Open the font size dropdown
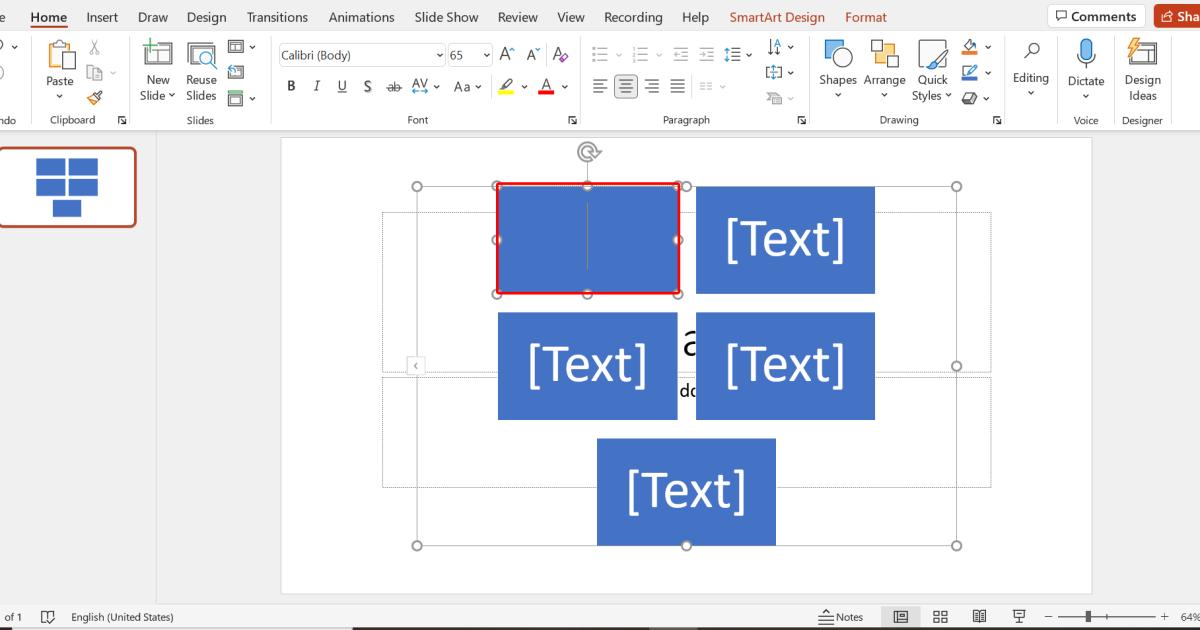 click(486, 54)
